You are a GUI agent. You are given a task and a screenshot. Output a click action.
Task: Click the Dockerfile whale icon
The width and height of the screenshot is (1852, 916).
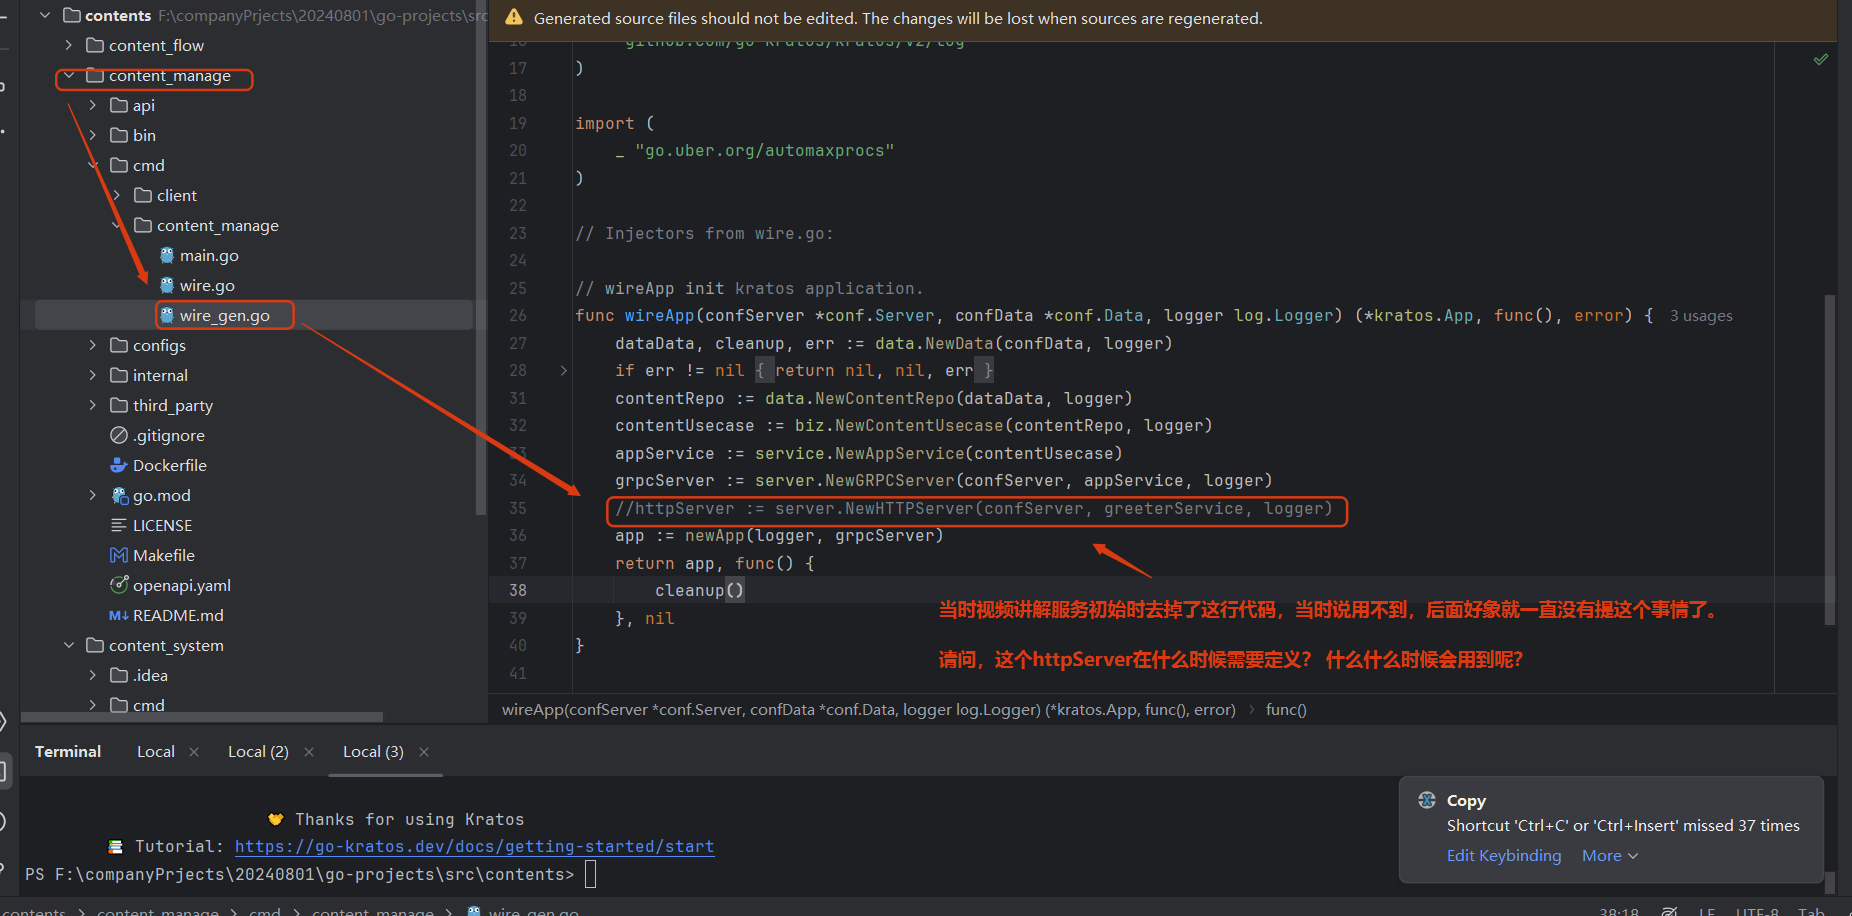119,465
